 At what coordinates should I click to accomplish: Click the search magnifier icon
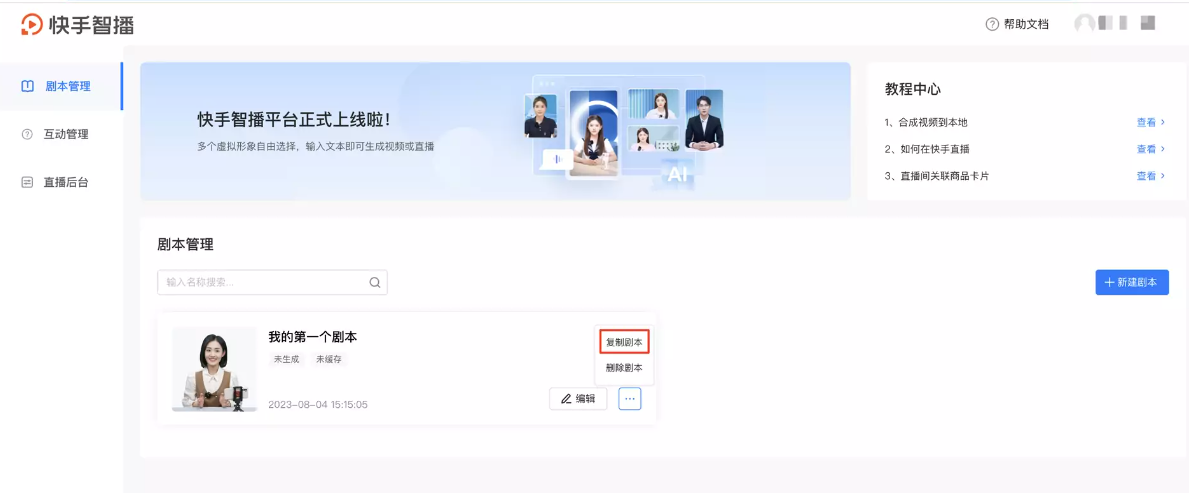pos(375,282)
